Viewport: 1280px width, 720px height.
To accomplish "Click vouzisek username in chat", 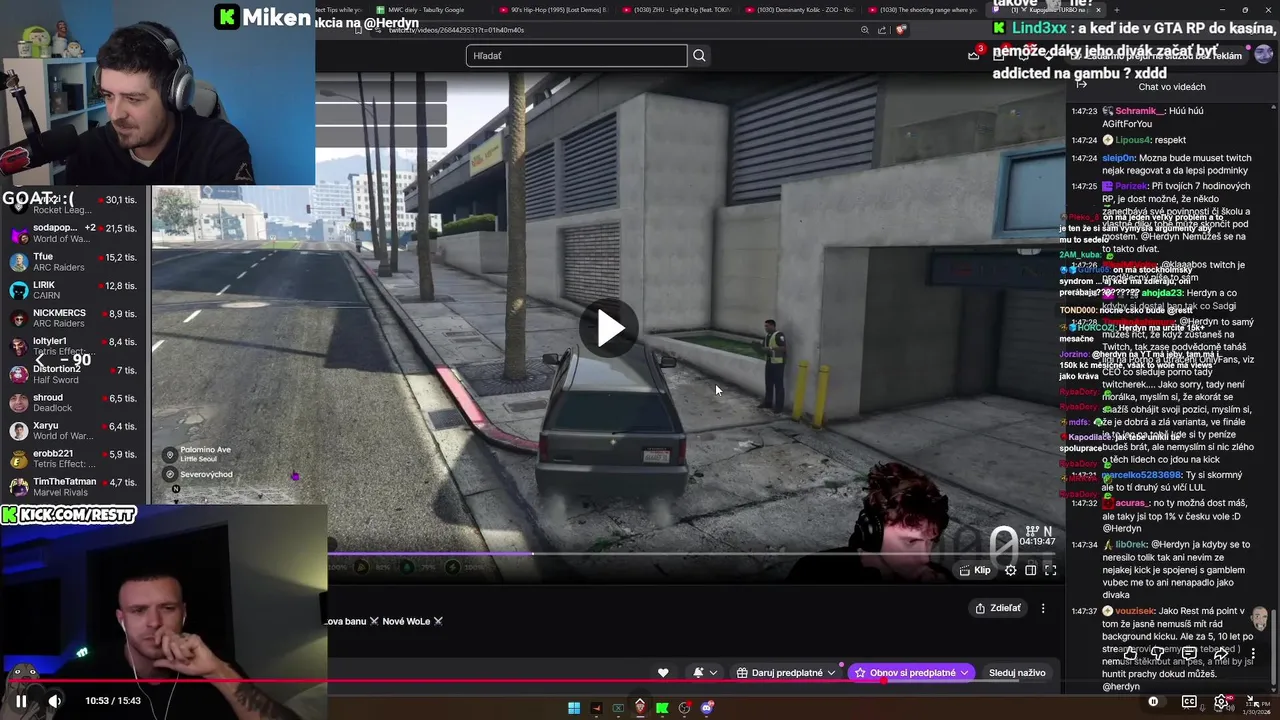I will click(1134, 611).
